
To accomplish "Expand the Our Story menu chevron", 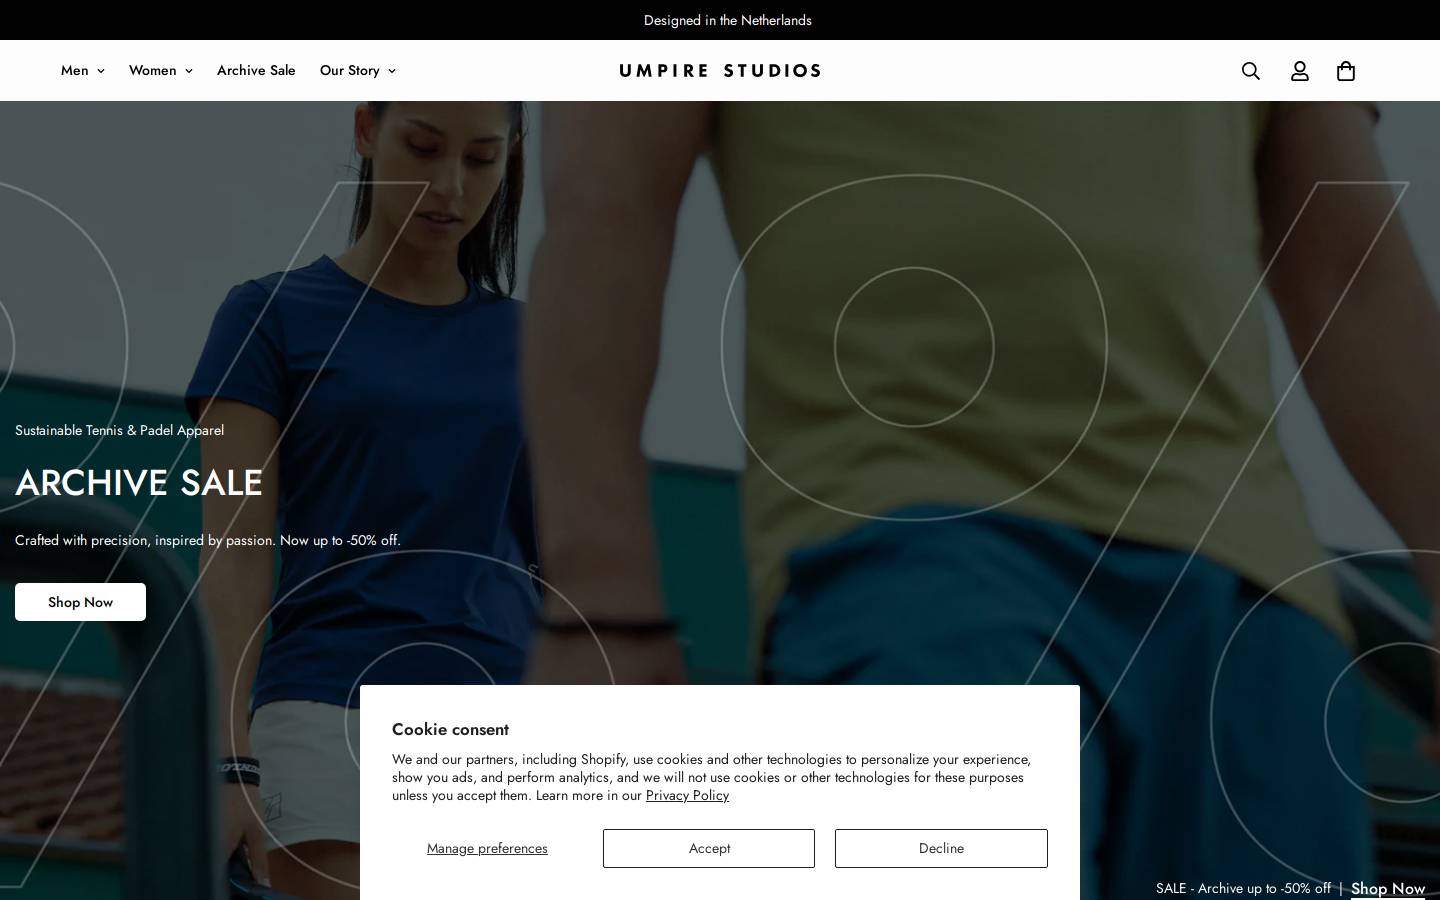I will [392, 71].
